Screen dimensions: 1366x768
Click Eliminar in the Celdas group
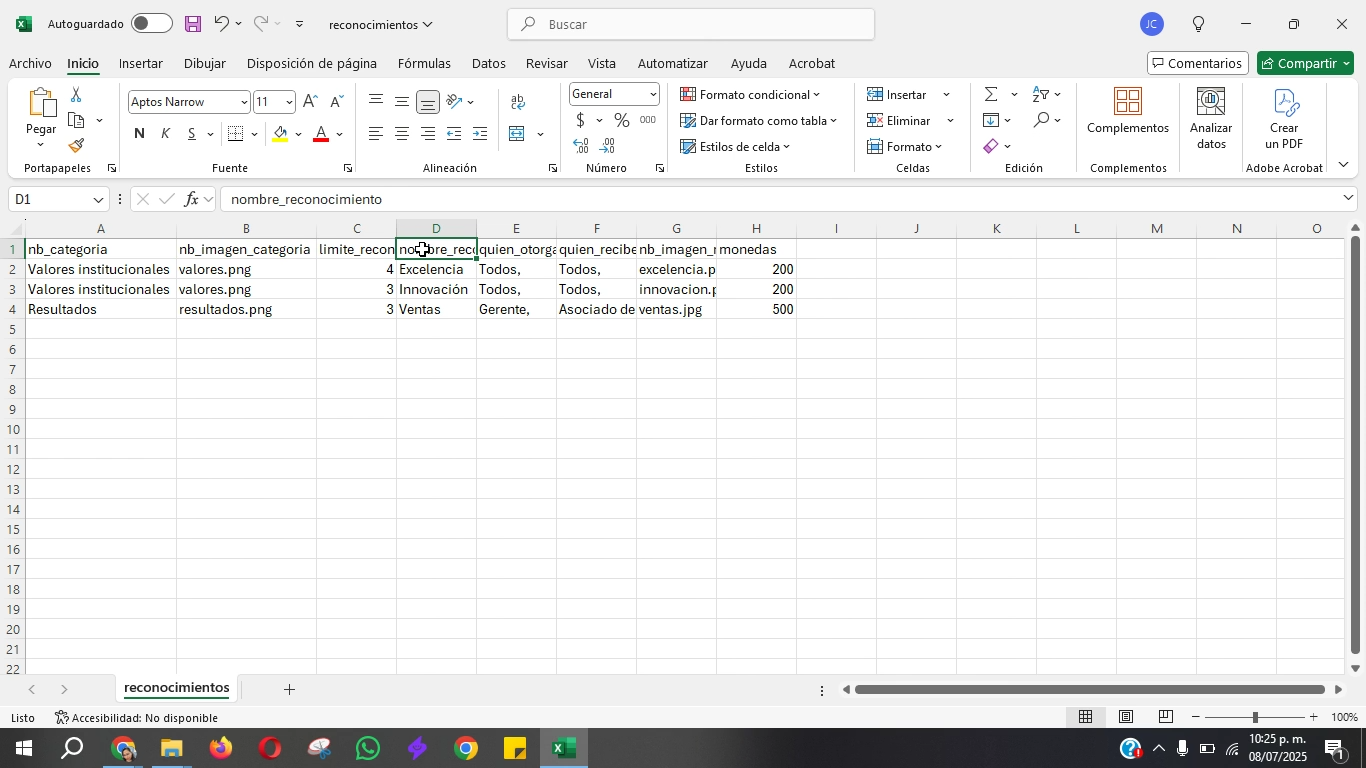point(899,120)
